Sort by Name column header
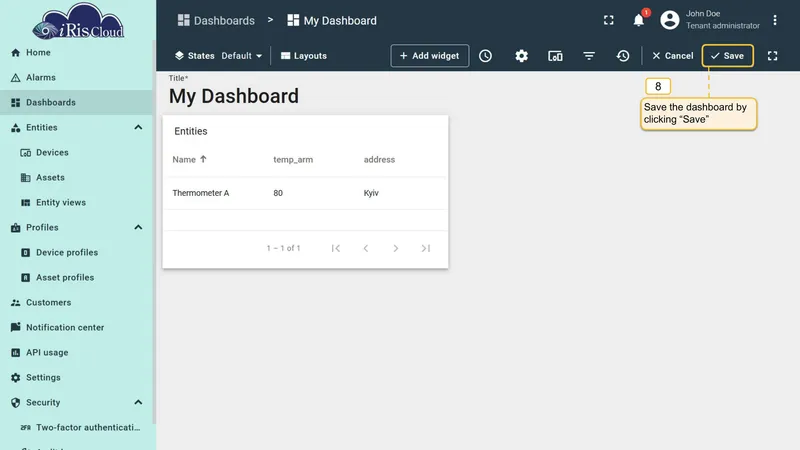800x450 pixels. point(189,160)
